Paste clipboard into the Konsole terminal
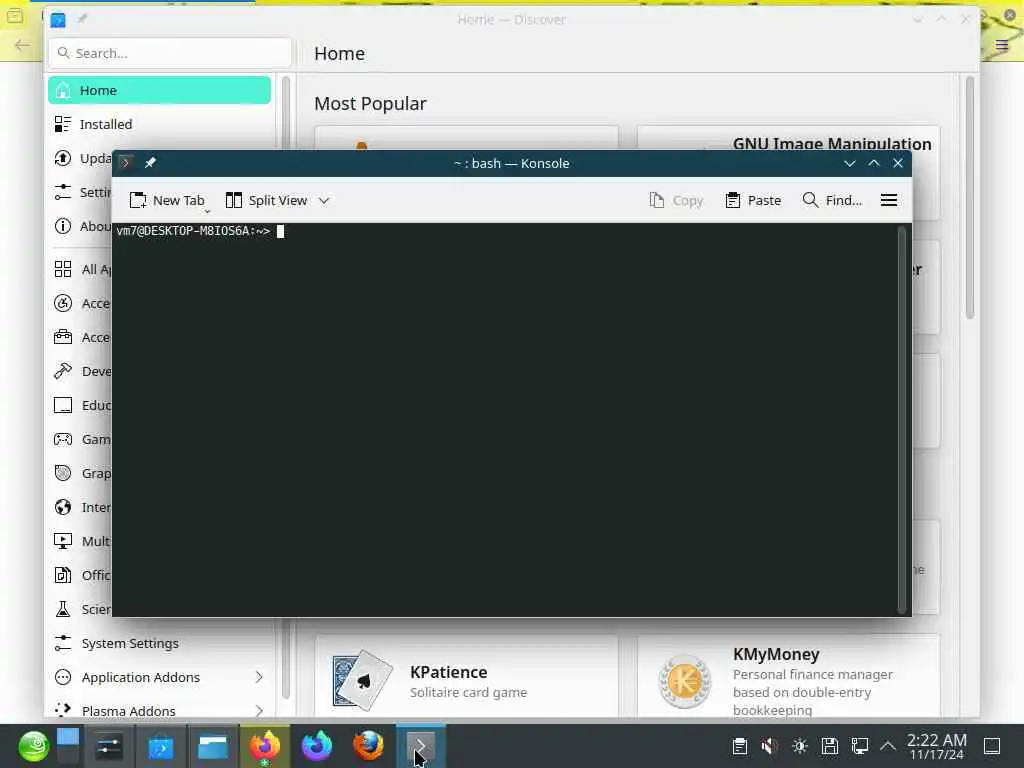Image resolution: width=1024 pixels, height=768 pixels. click(x=753, y=200)
